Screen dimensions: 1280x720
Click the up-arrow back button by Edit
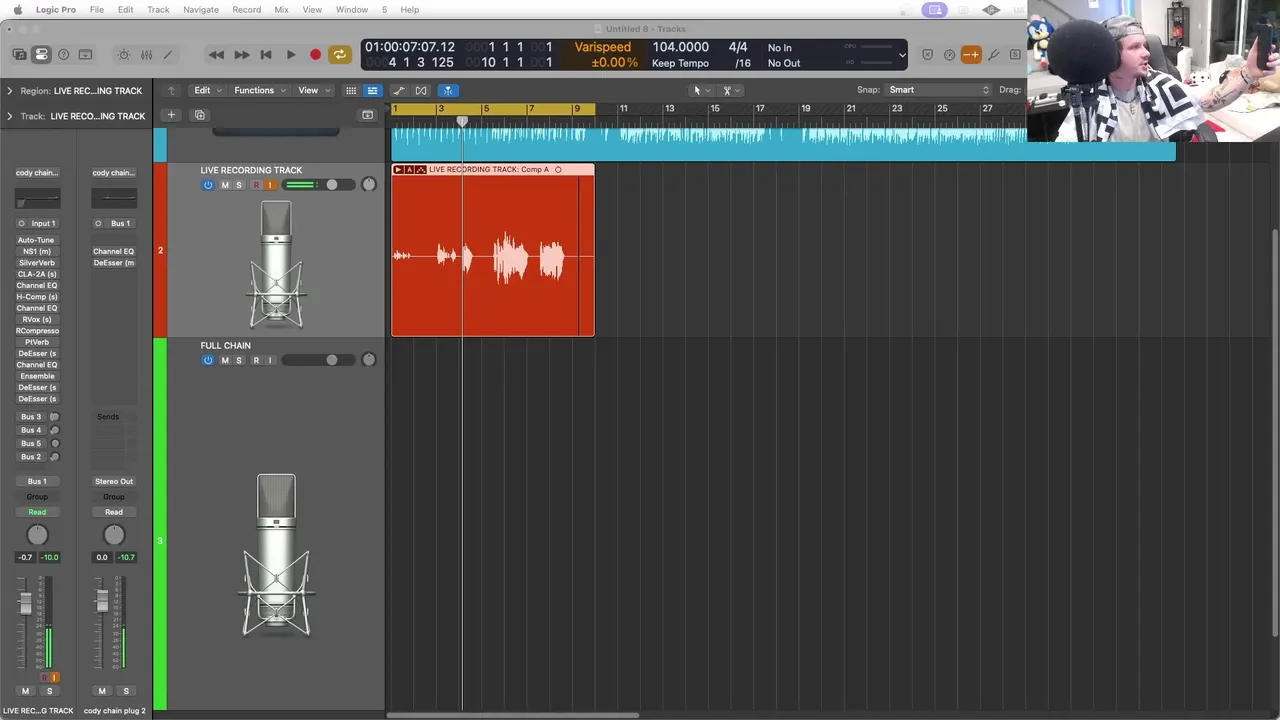pyautogui.click(x=171, y=90)
